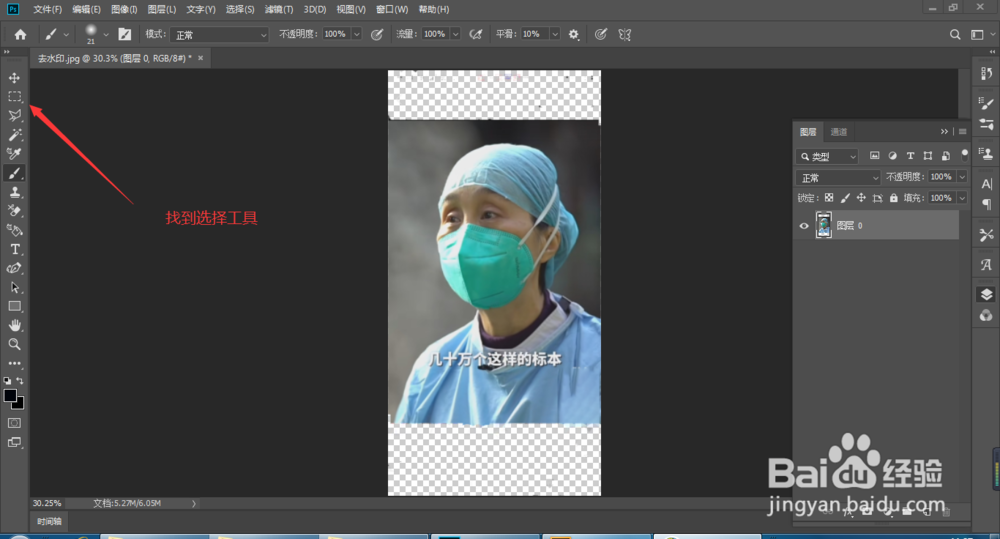
Task: Lock transparent pixels of the layer
Action: pos(829,198)
